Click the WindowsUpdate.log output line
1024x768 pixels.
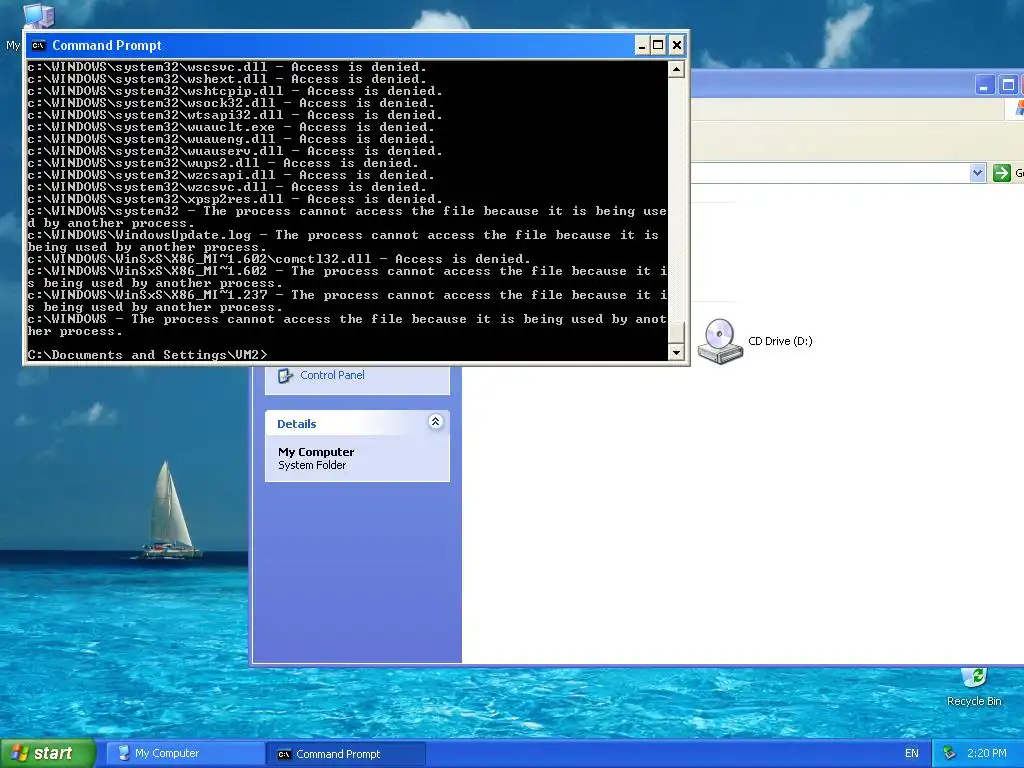(344, 241)
